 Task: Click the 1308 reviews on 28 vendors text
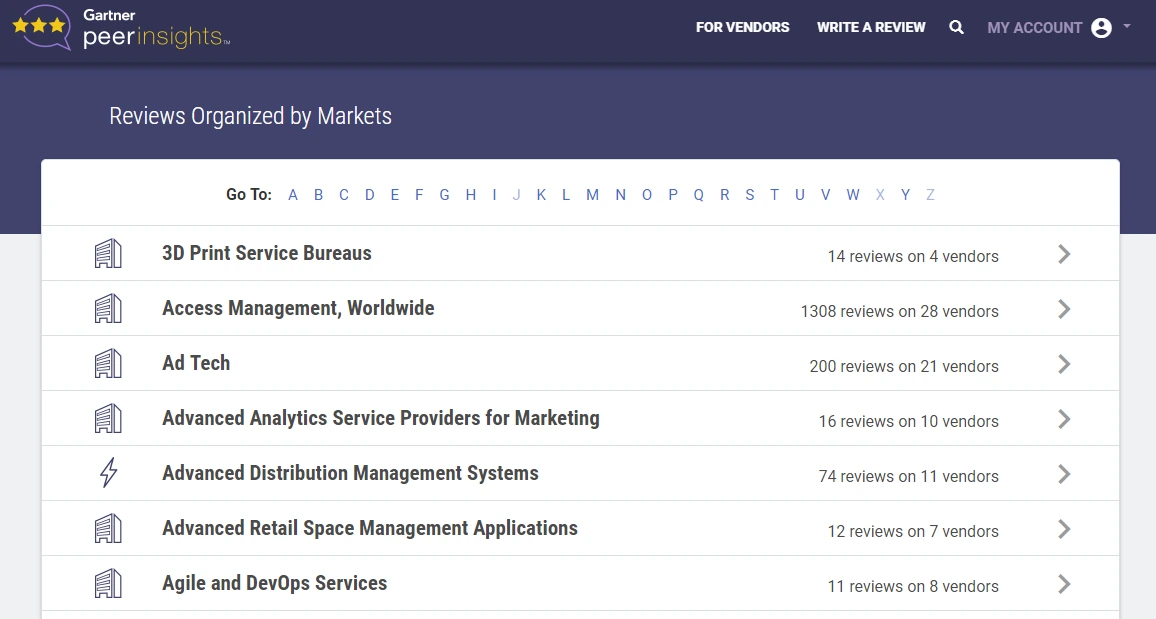coord(898,311)
